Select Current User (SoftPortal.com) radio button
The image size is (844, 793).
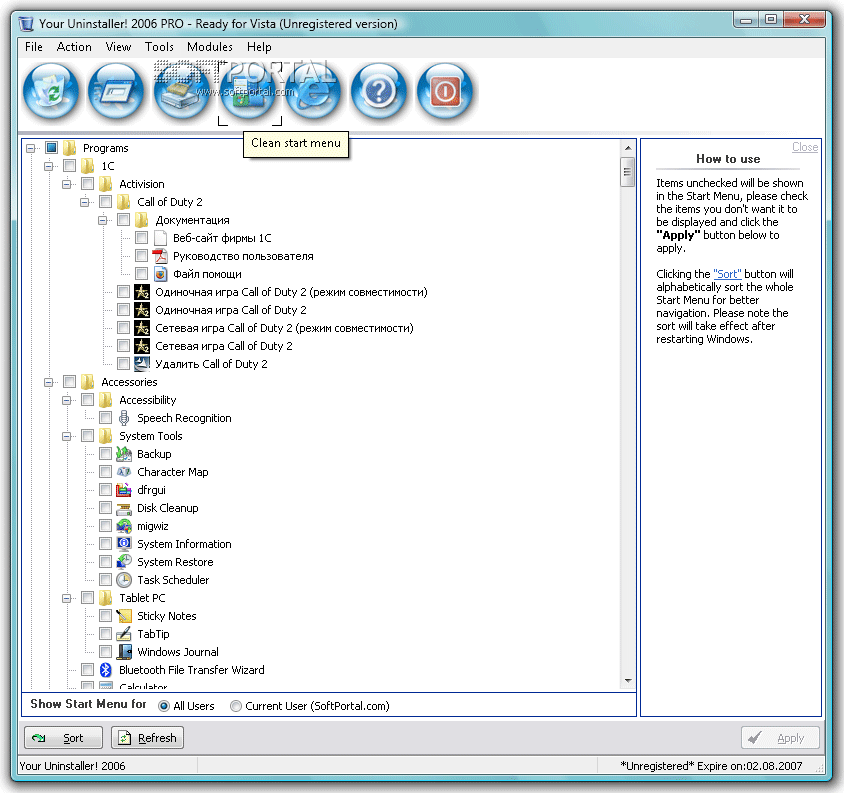point(236,706)
